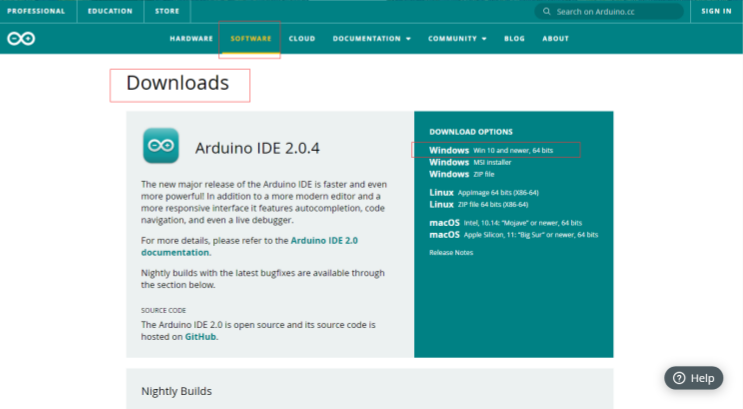Open the Cloud tab
The image size is (743, 409).
coord(302,38)
